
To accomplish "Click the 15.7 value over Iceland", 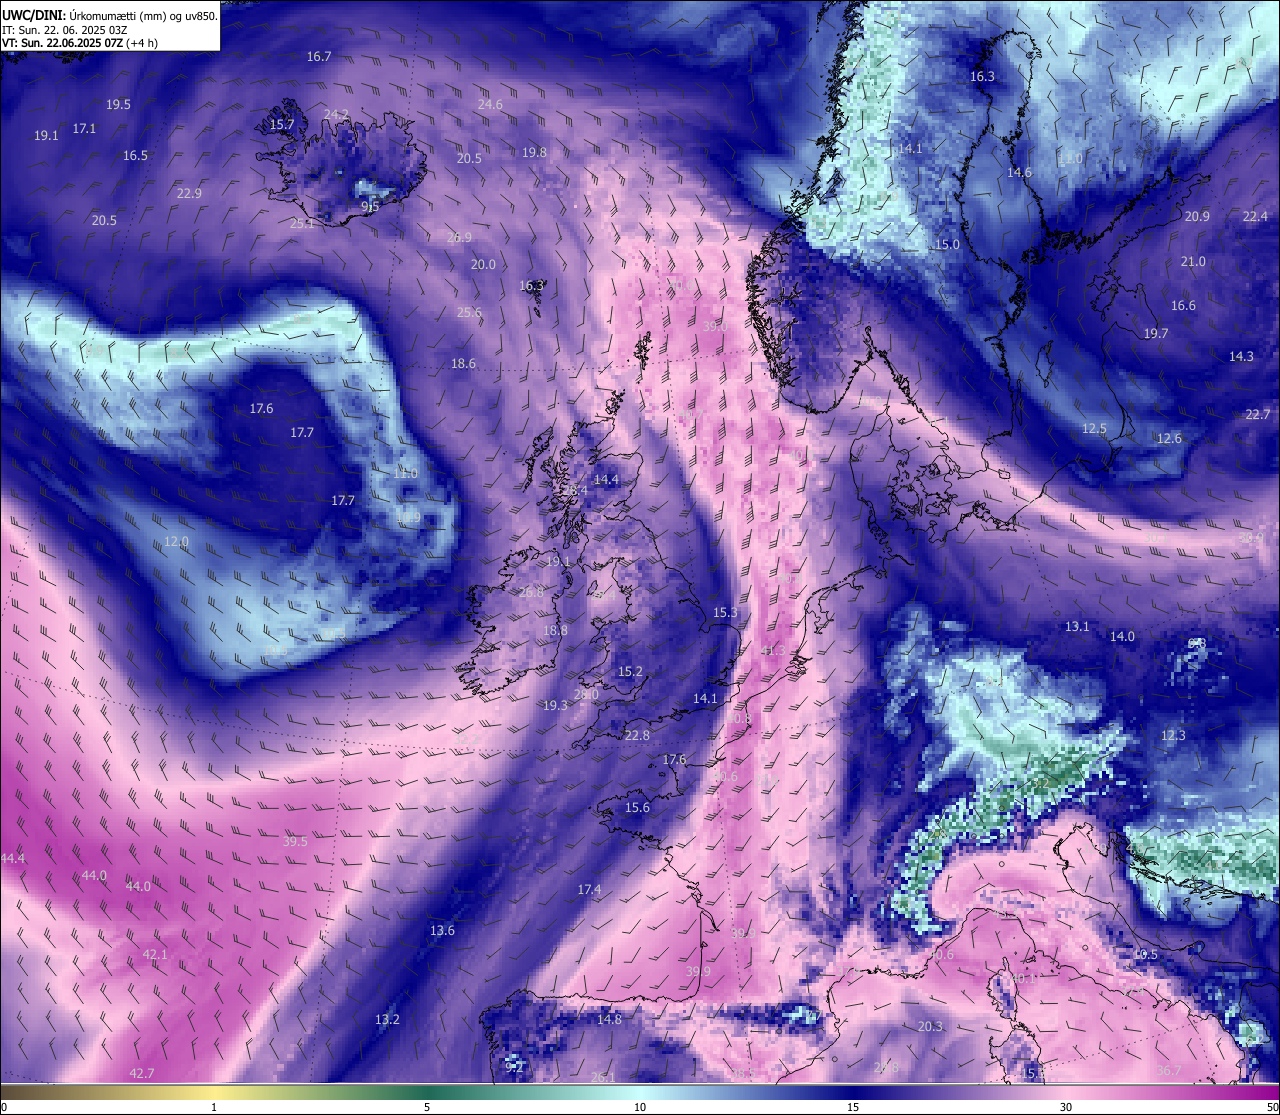I will (282, 124).
